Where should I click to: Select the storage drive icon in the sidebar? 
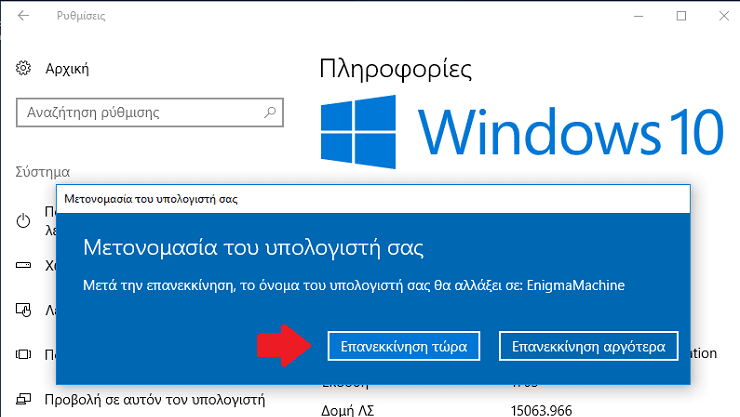[23, 265]
